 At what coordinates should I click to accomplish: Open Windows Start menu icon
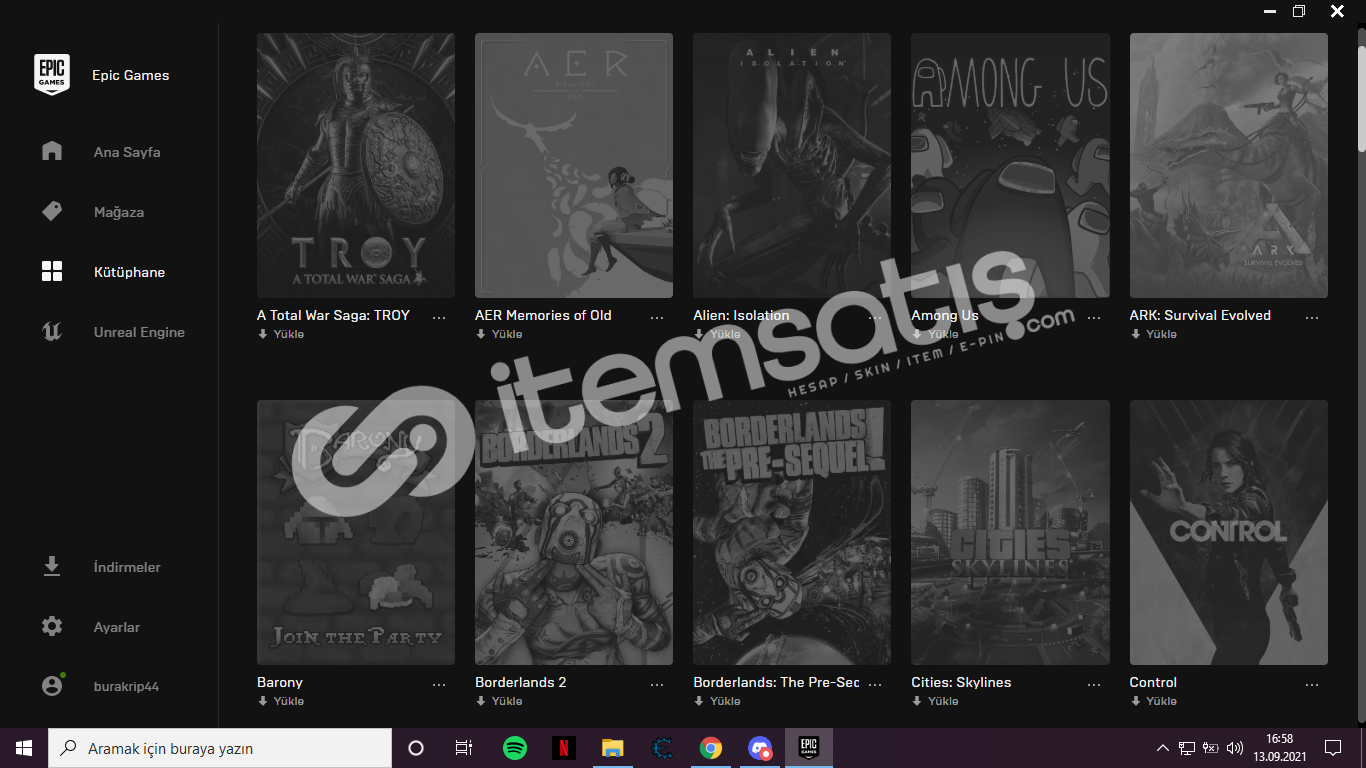click(x=24, y=748)
